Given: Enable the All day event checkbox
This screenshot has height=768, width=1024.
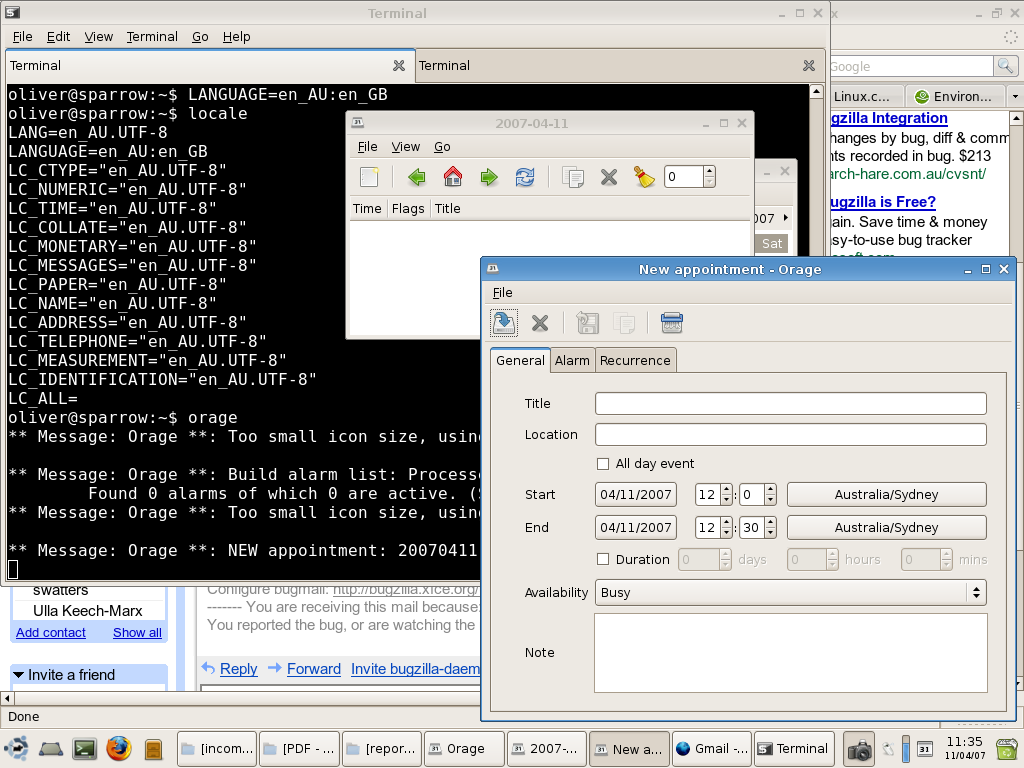Looking at the screenshot, I should pyautogui.click(x=603, y=464).
